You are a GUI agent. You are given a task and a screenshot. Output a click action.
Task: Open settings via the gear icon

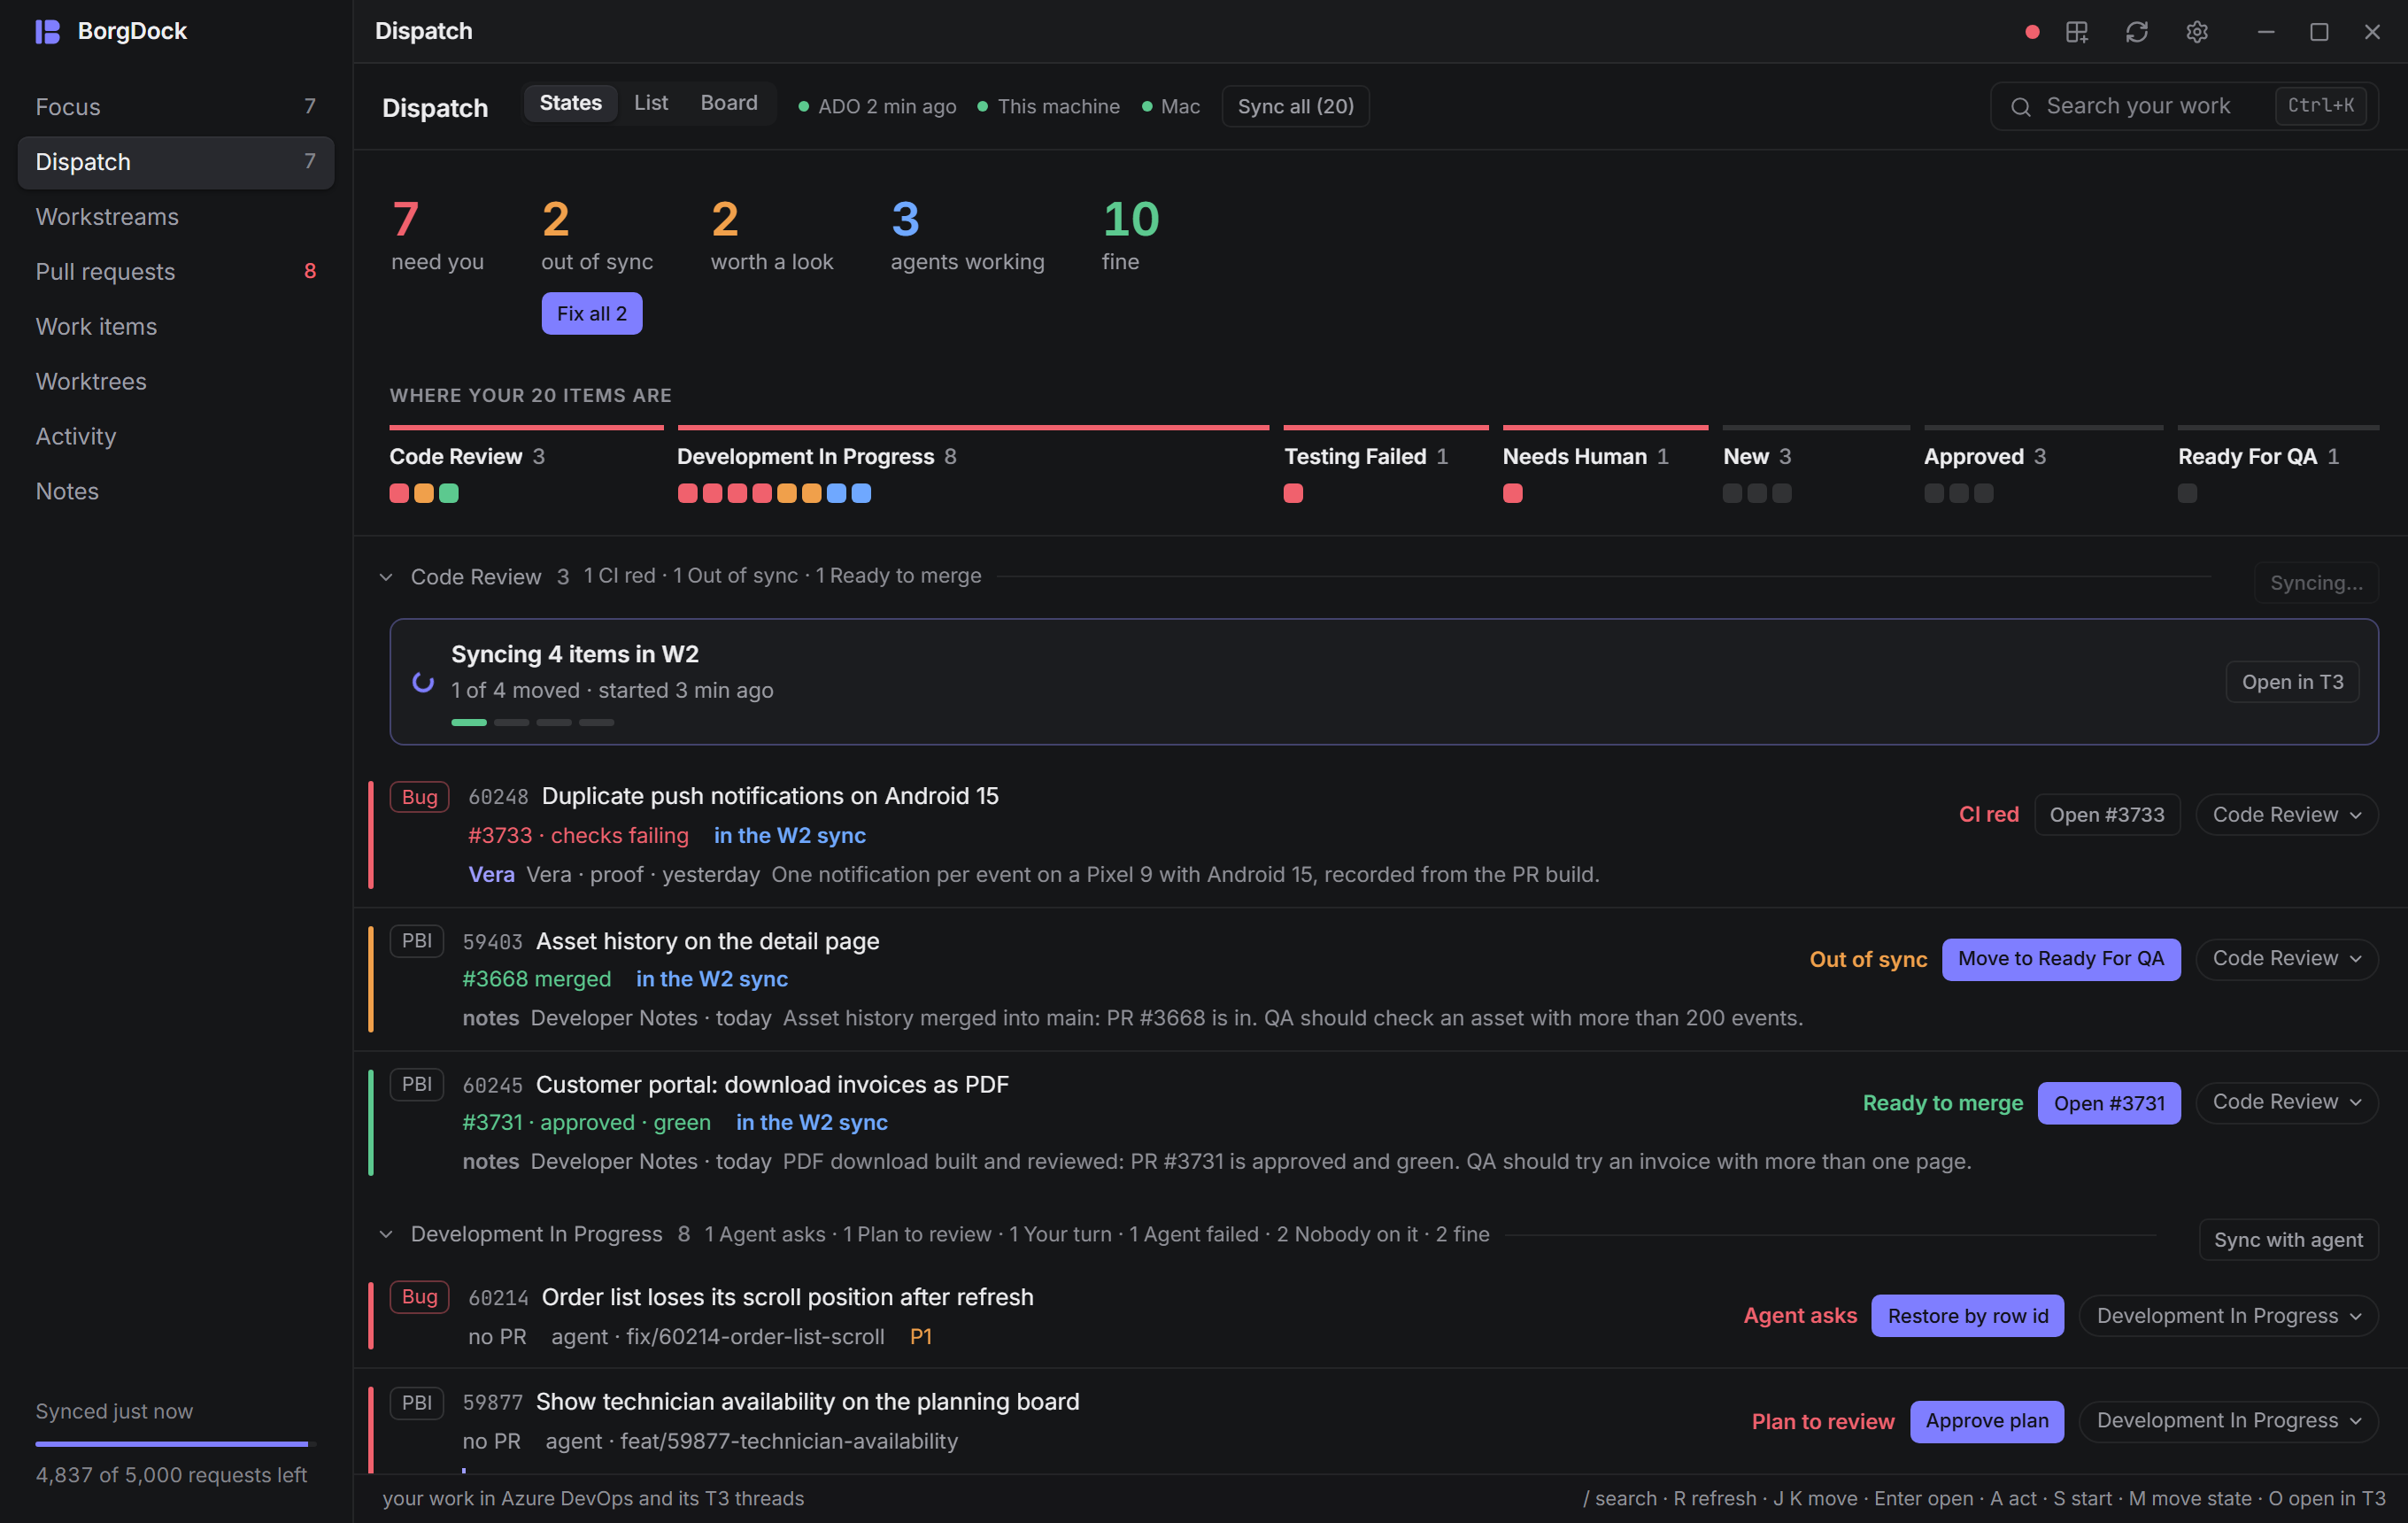tap(2197, 32)
